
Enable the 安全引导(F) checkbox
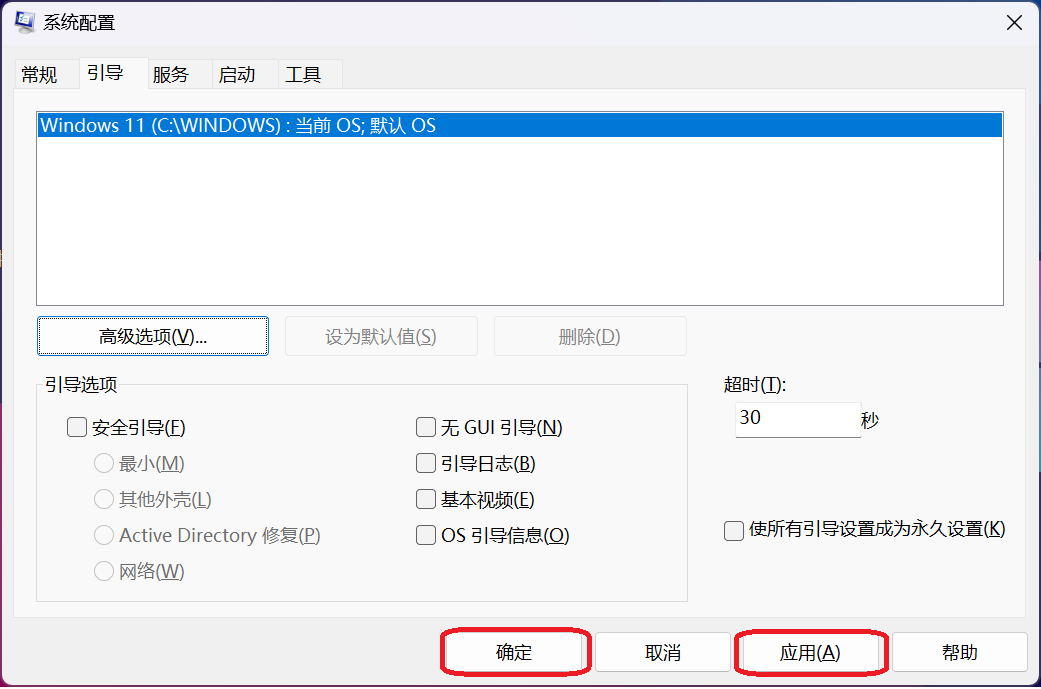[x=77, y=427]
